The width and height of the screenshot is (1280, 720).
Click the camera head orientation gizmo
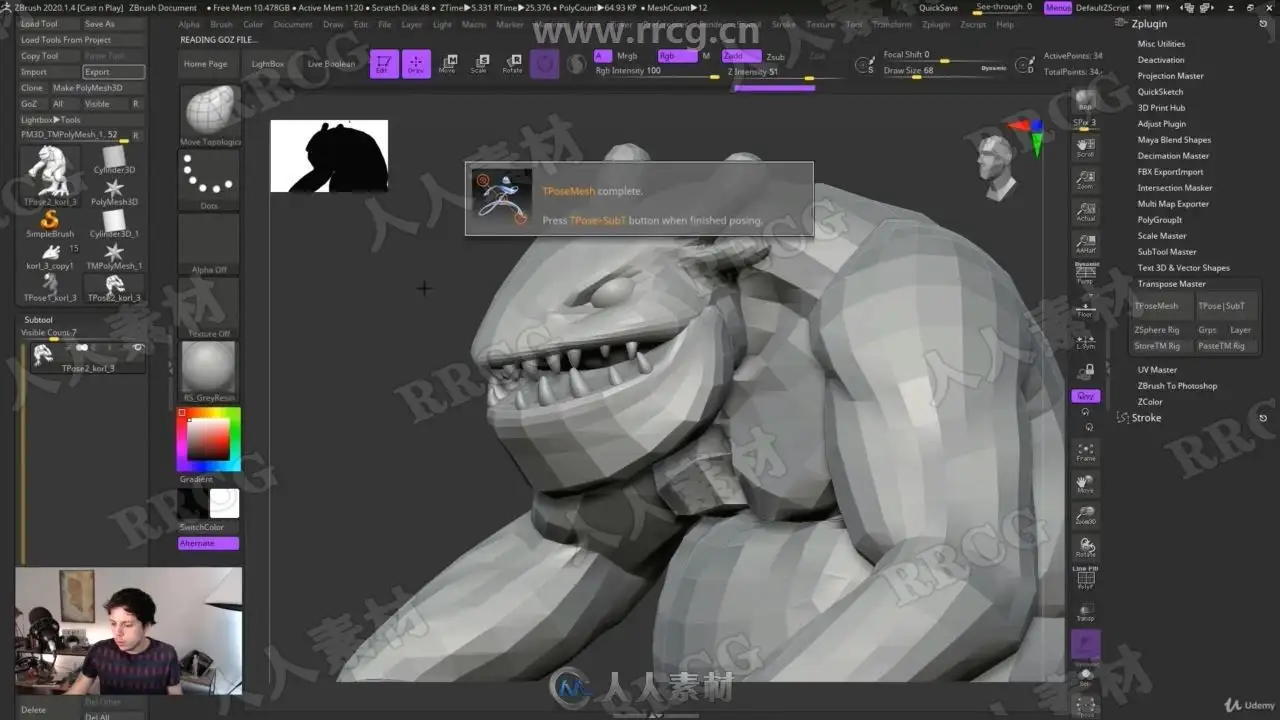click(996, 166)
